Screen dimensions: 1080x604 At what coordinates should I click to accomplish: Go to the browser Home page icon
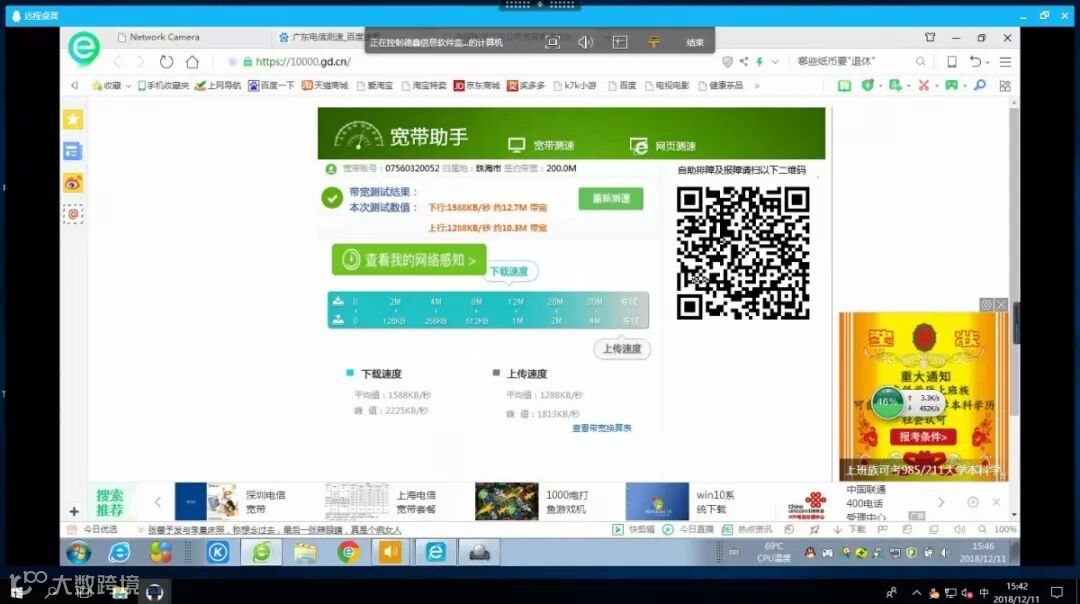(192, 61)
